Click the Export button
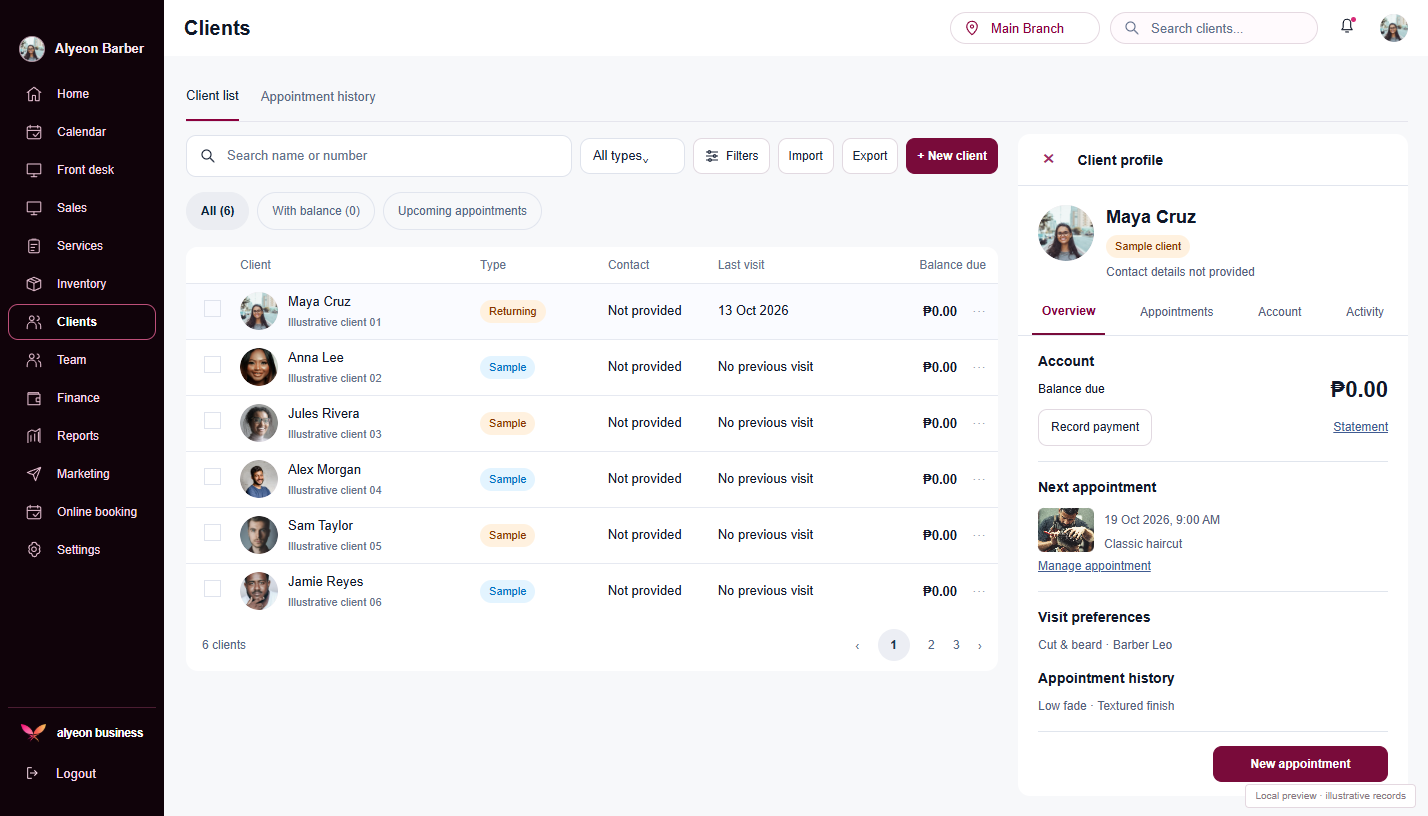This screenshot has width=1428, height=816. pyautogui.click(x=870, y=156)
